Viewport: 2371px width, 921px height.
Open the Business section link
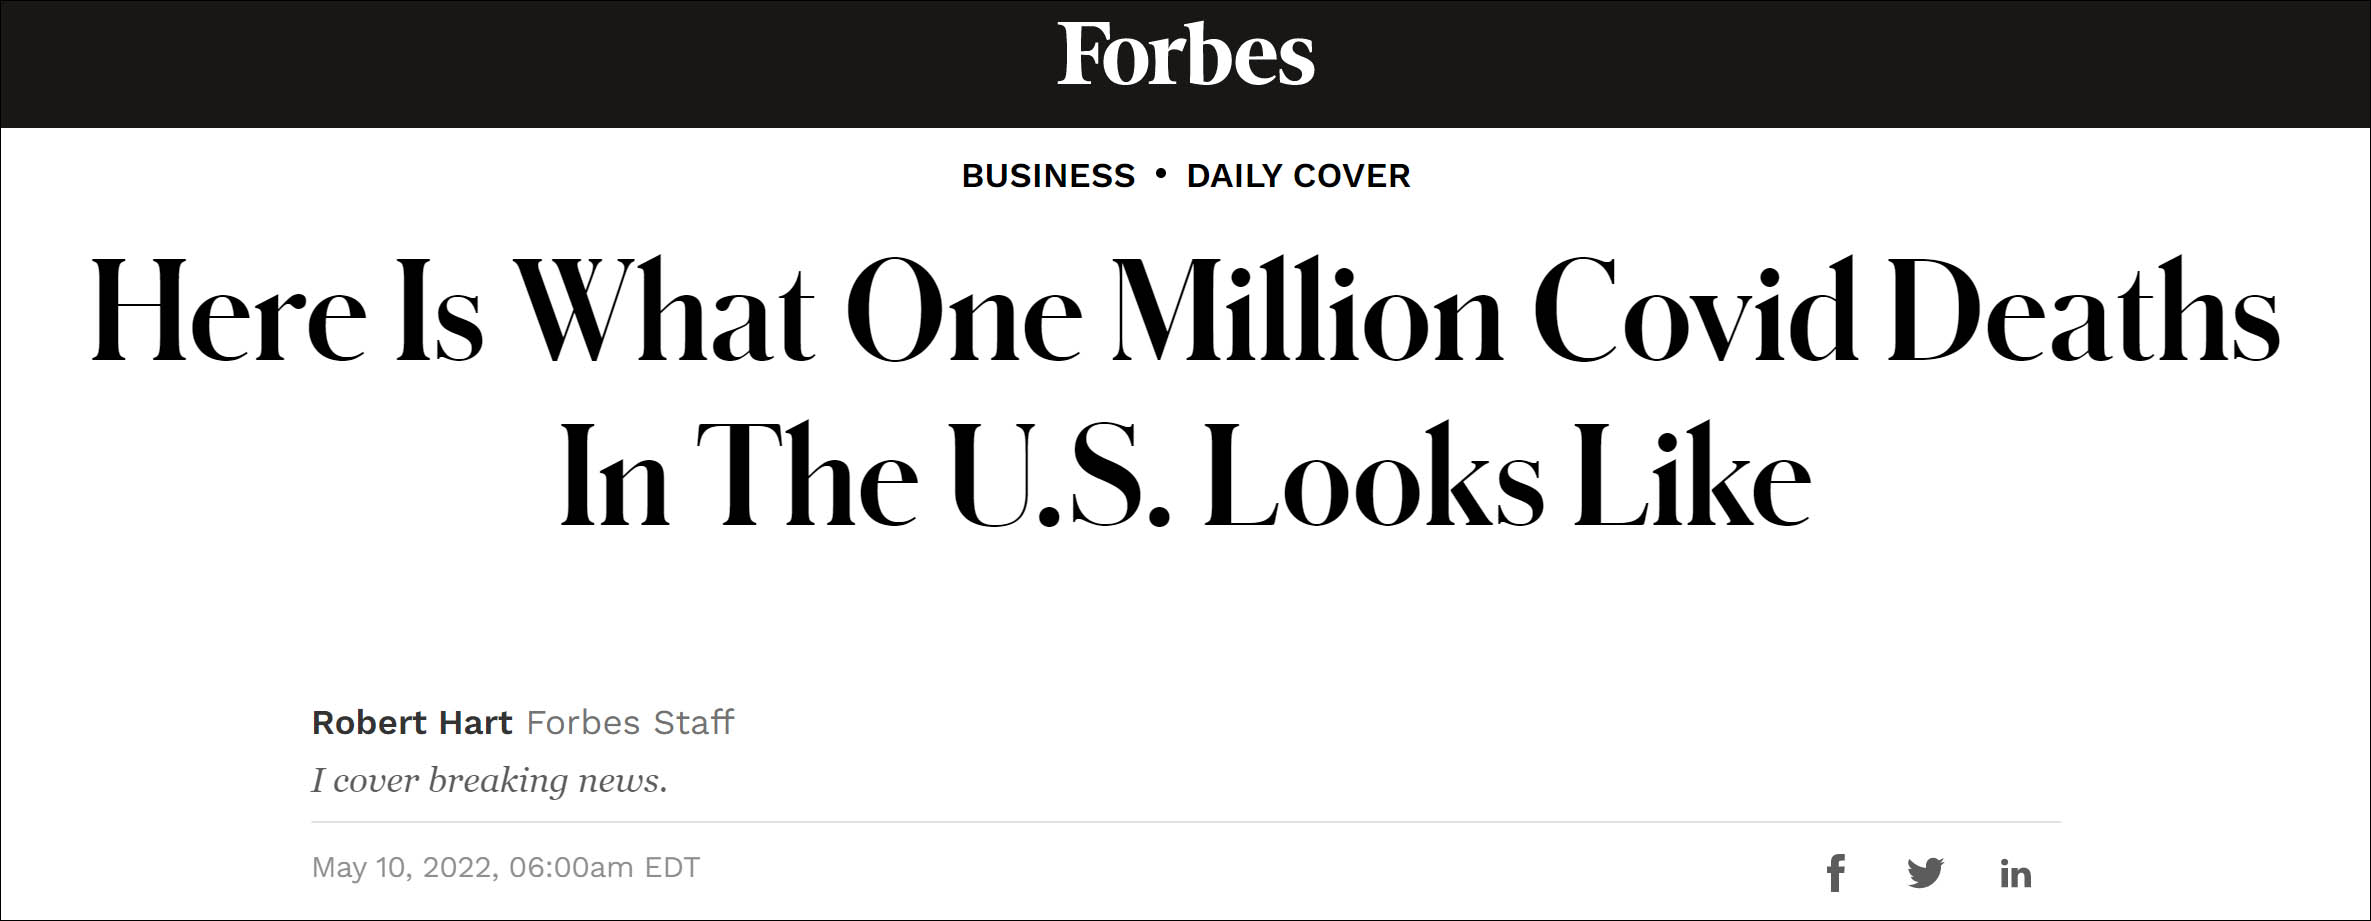1048,176
